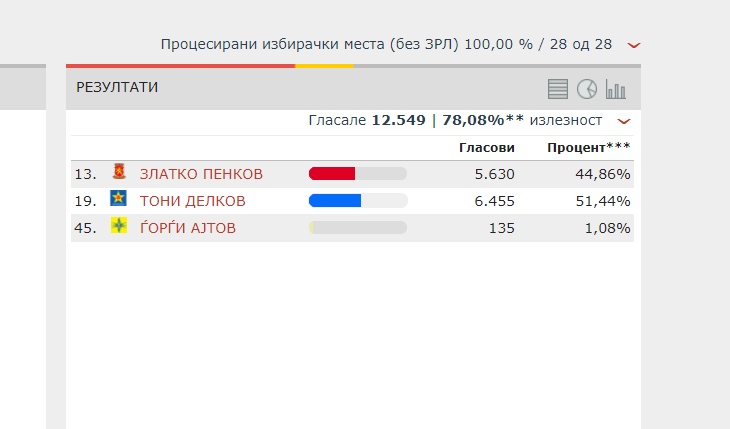Click the 51,44% percentage value
The image size is (730, 429).
click(x=603, y=201)
